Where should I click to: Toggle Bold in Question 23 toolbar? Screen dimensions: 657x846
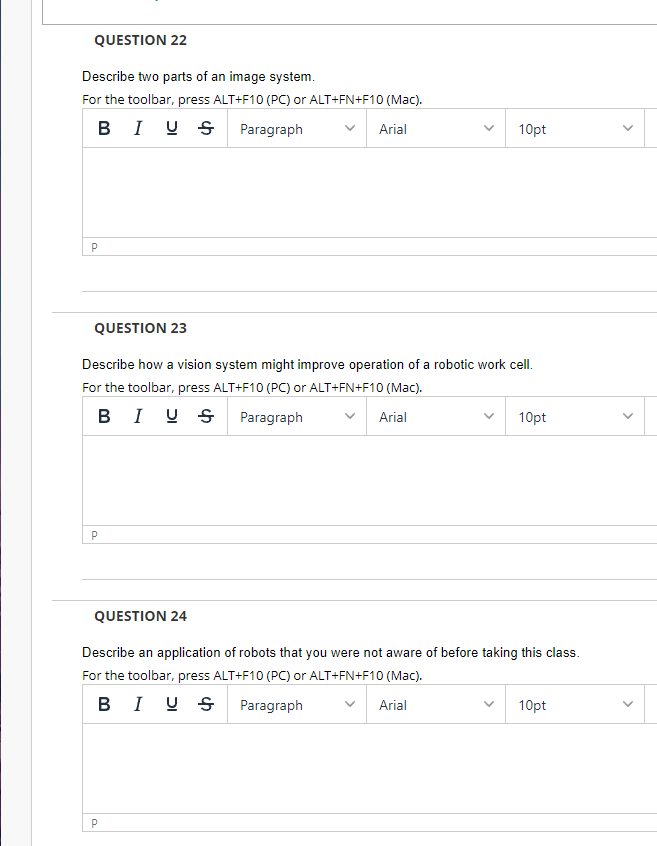coord(104,417)
